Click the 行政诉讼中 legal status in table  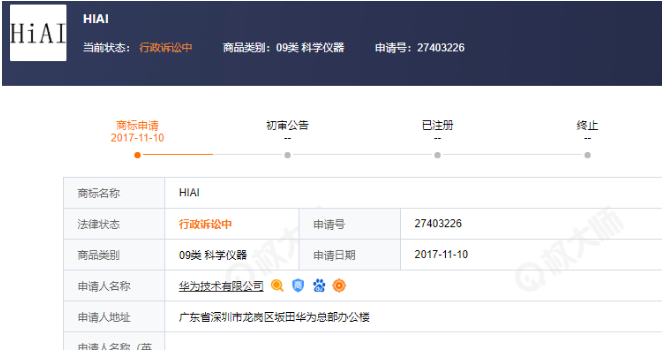[x=205, y=224]
